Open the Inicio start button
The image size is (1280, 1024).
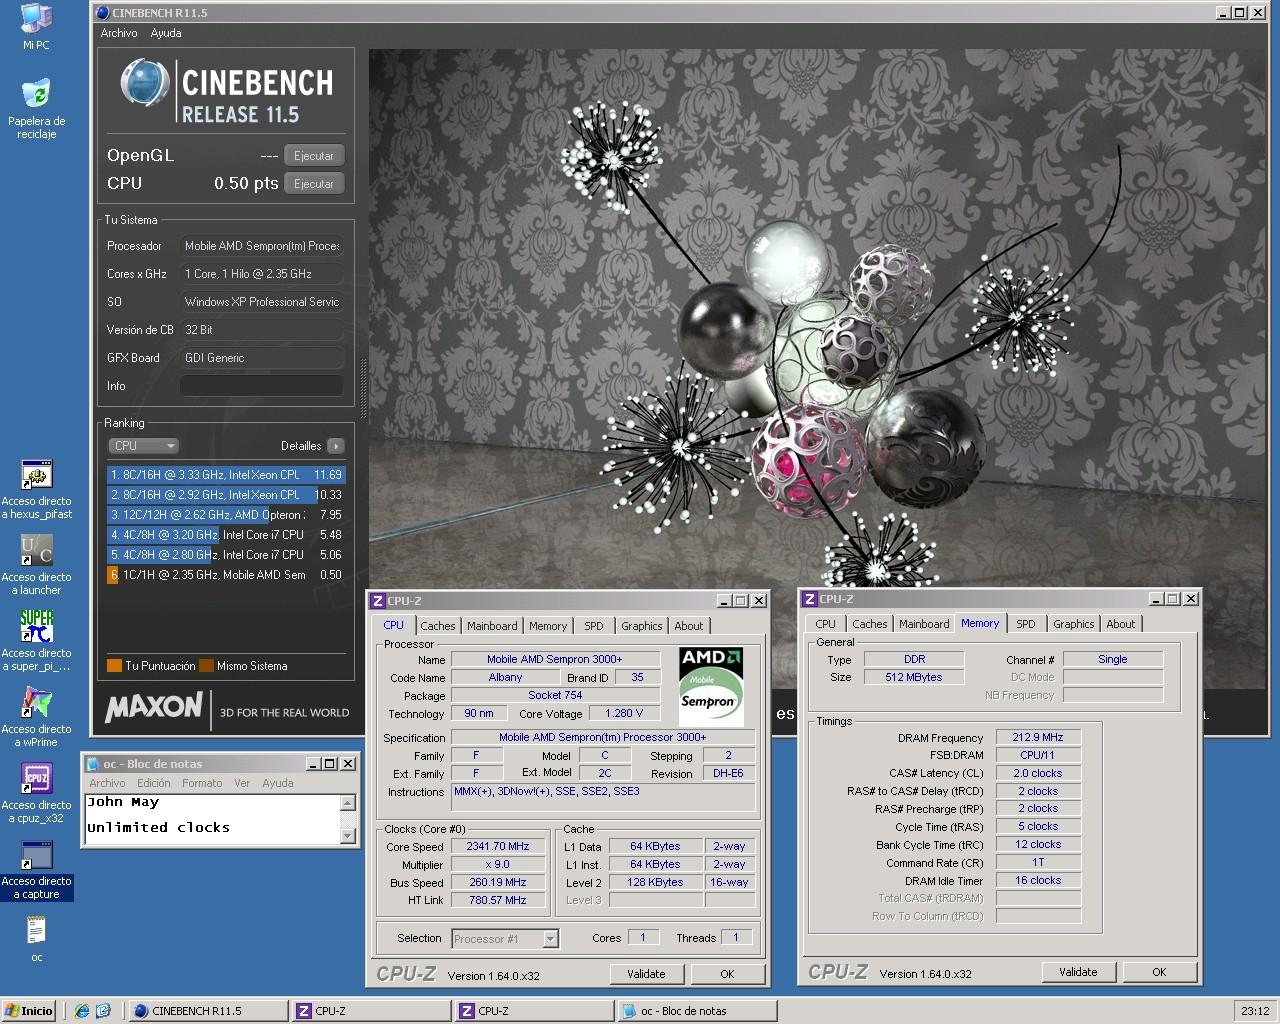click(x=29, y=1011)
